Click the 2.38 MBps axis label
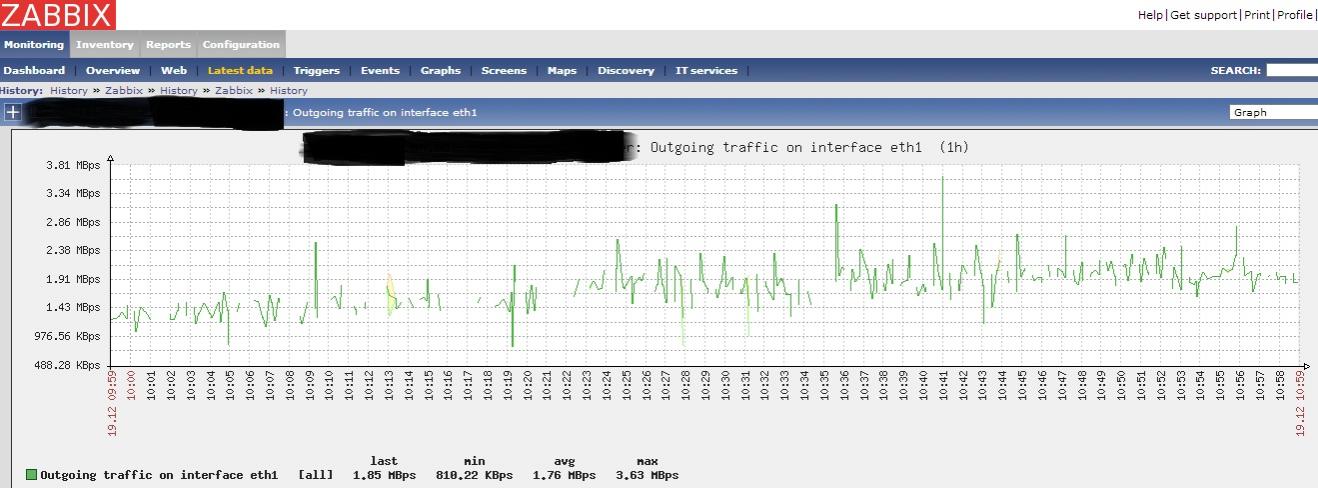 [x=73, y=250]
